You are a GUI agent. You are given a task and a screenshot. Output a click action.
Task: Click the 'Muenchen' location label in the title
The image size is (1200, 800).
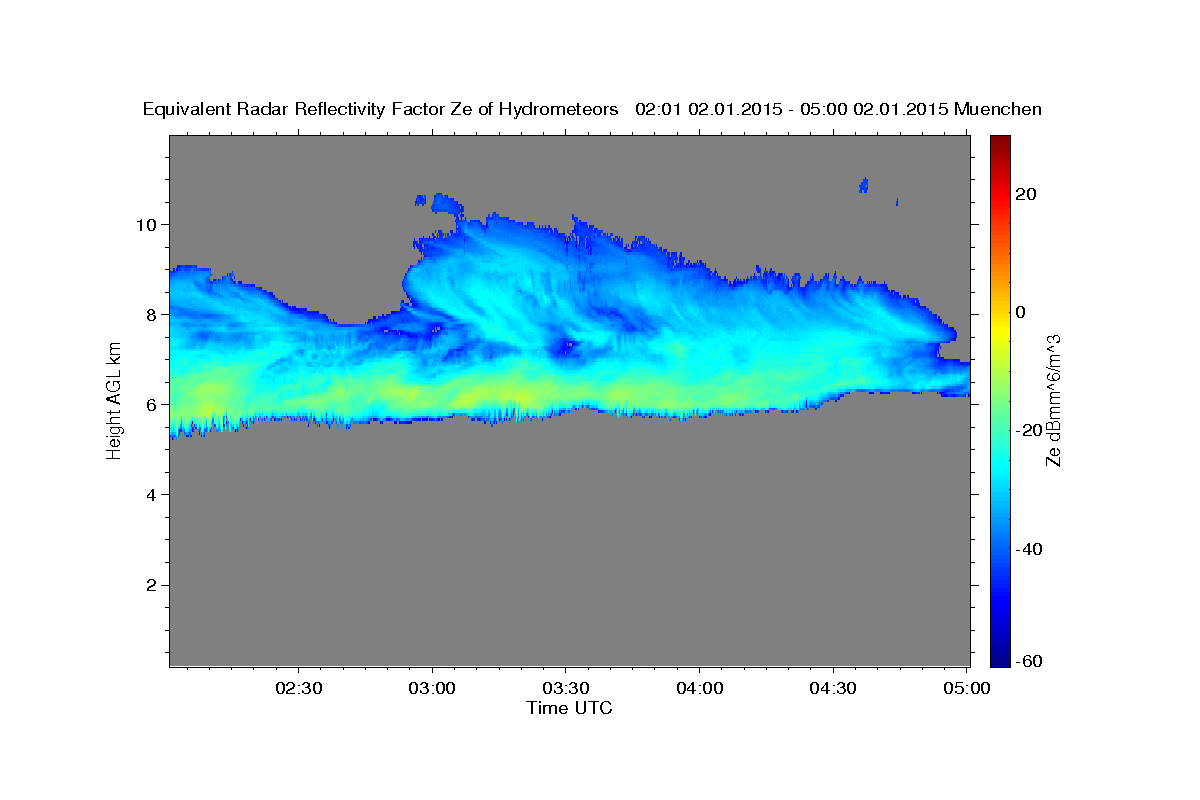point(998,109)
